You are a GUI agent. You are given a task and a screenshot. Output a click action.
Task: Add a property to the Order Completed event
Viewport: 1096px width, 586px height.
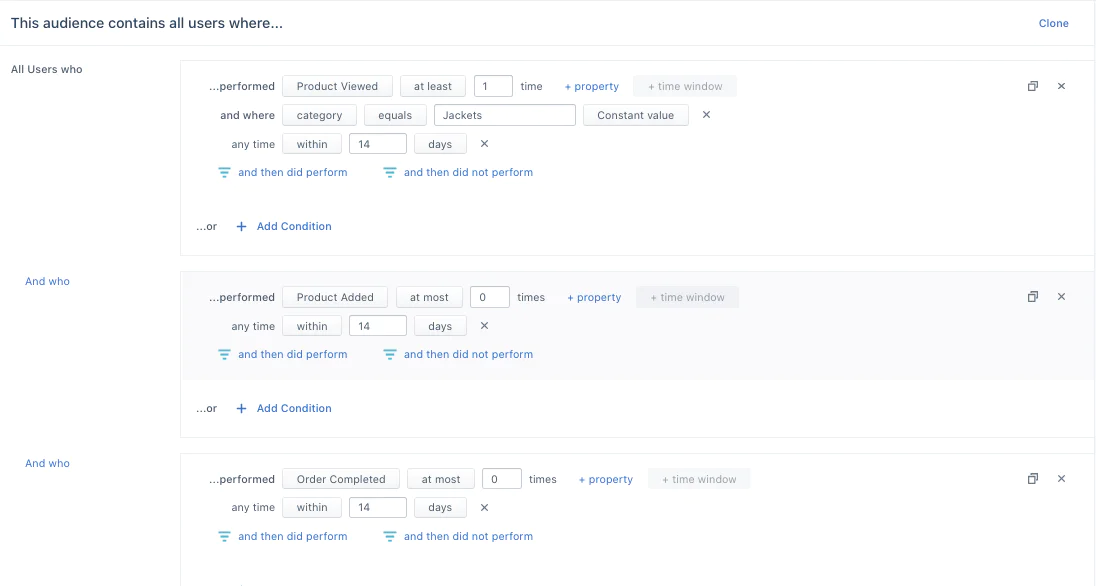(x=605, y=479)
